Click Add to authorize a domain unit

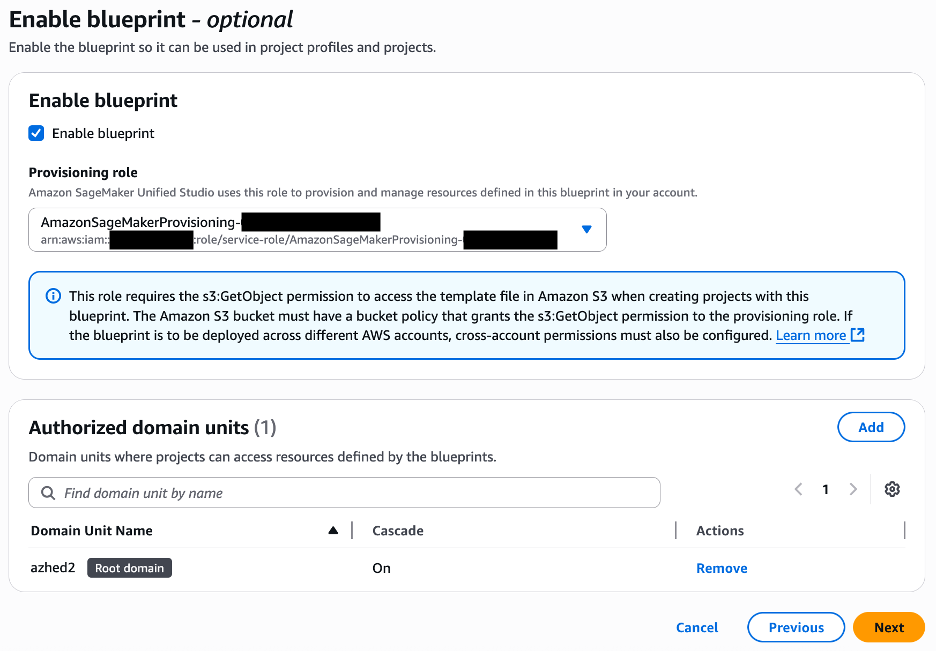pyautogui.click(x=870, y=427)
